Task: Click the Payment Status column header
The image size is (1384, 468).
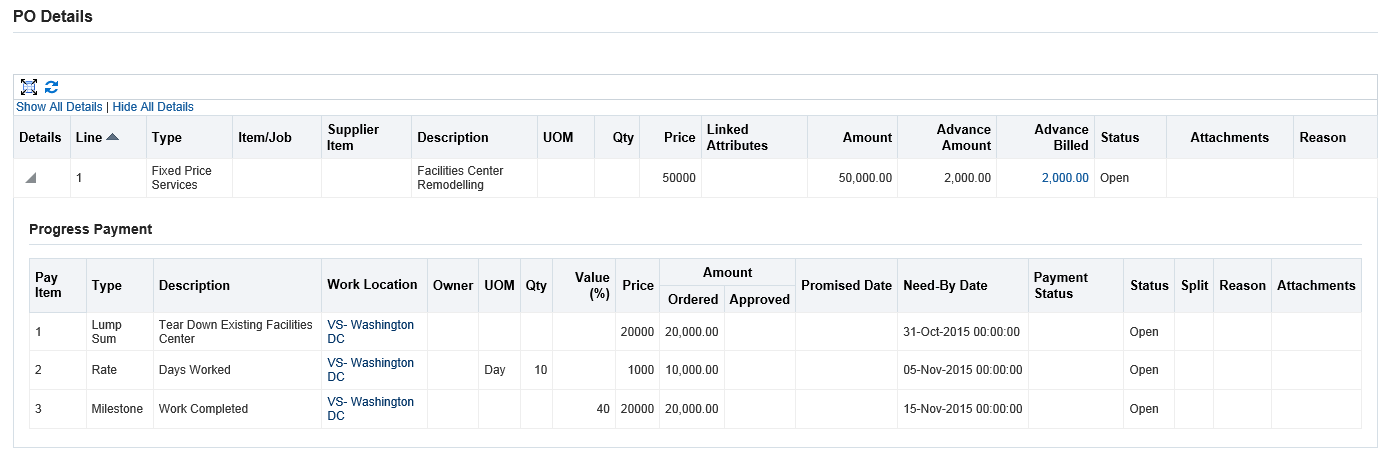Action: tap(1060, 285)
